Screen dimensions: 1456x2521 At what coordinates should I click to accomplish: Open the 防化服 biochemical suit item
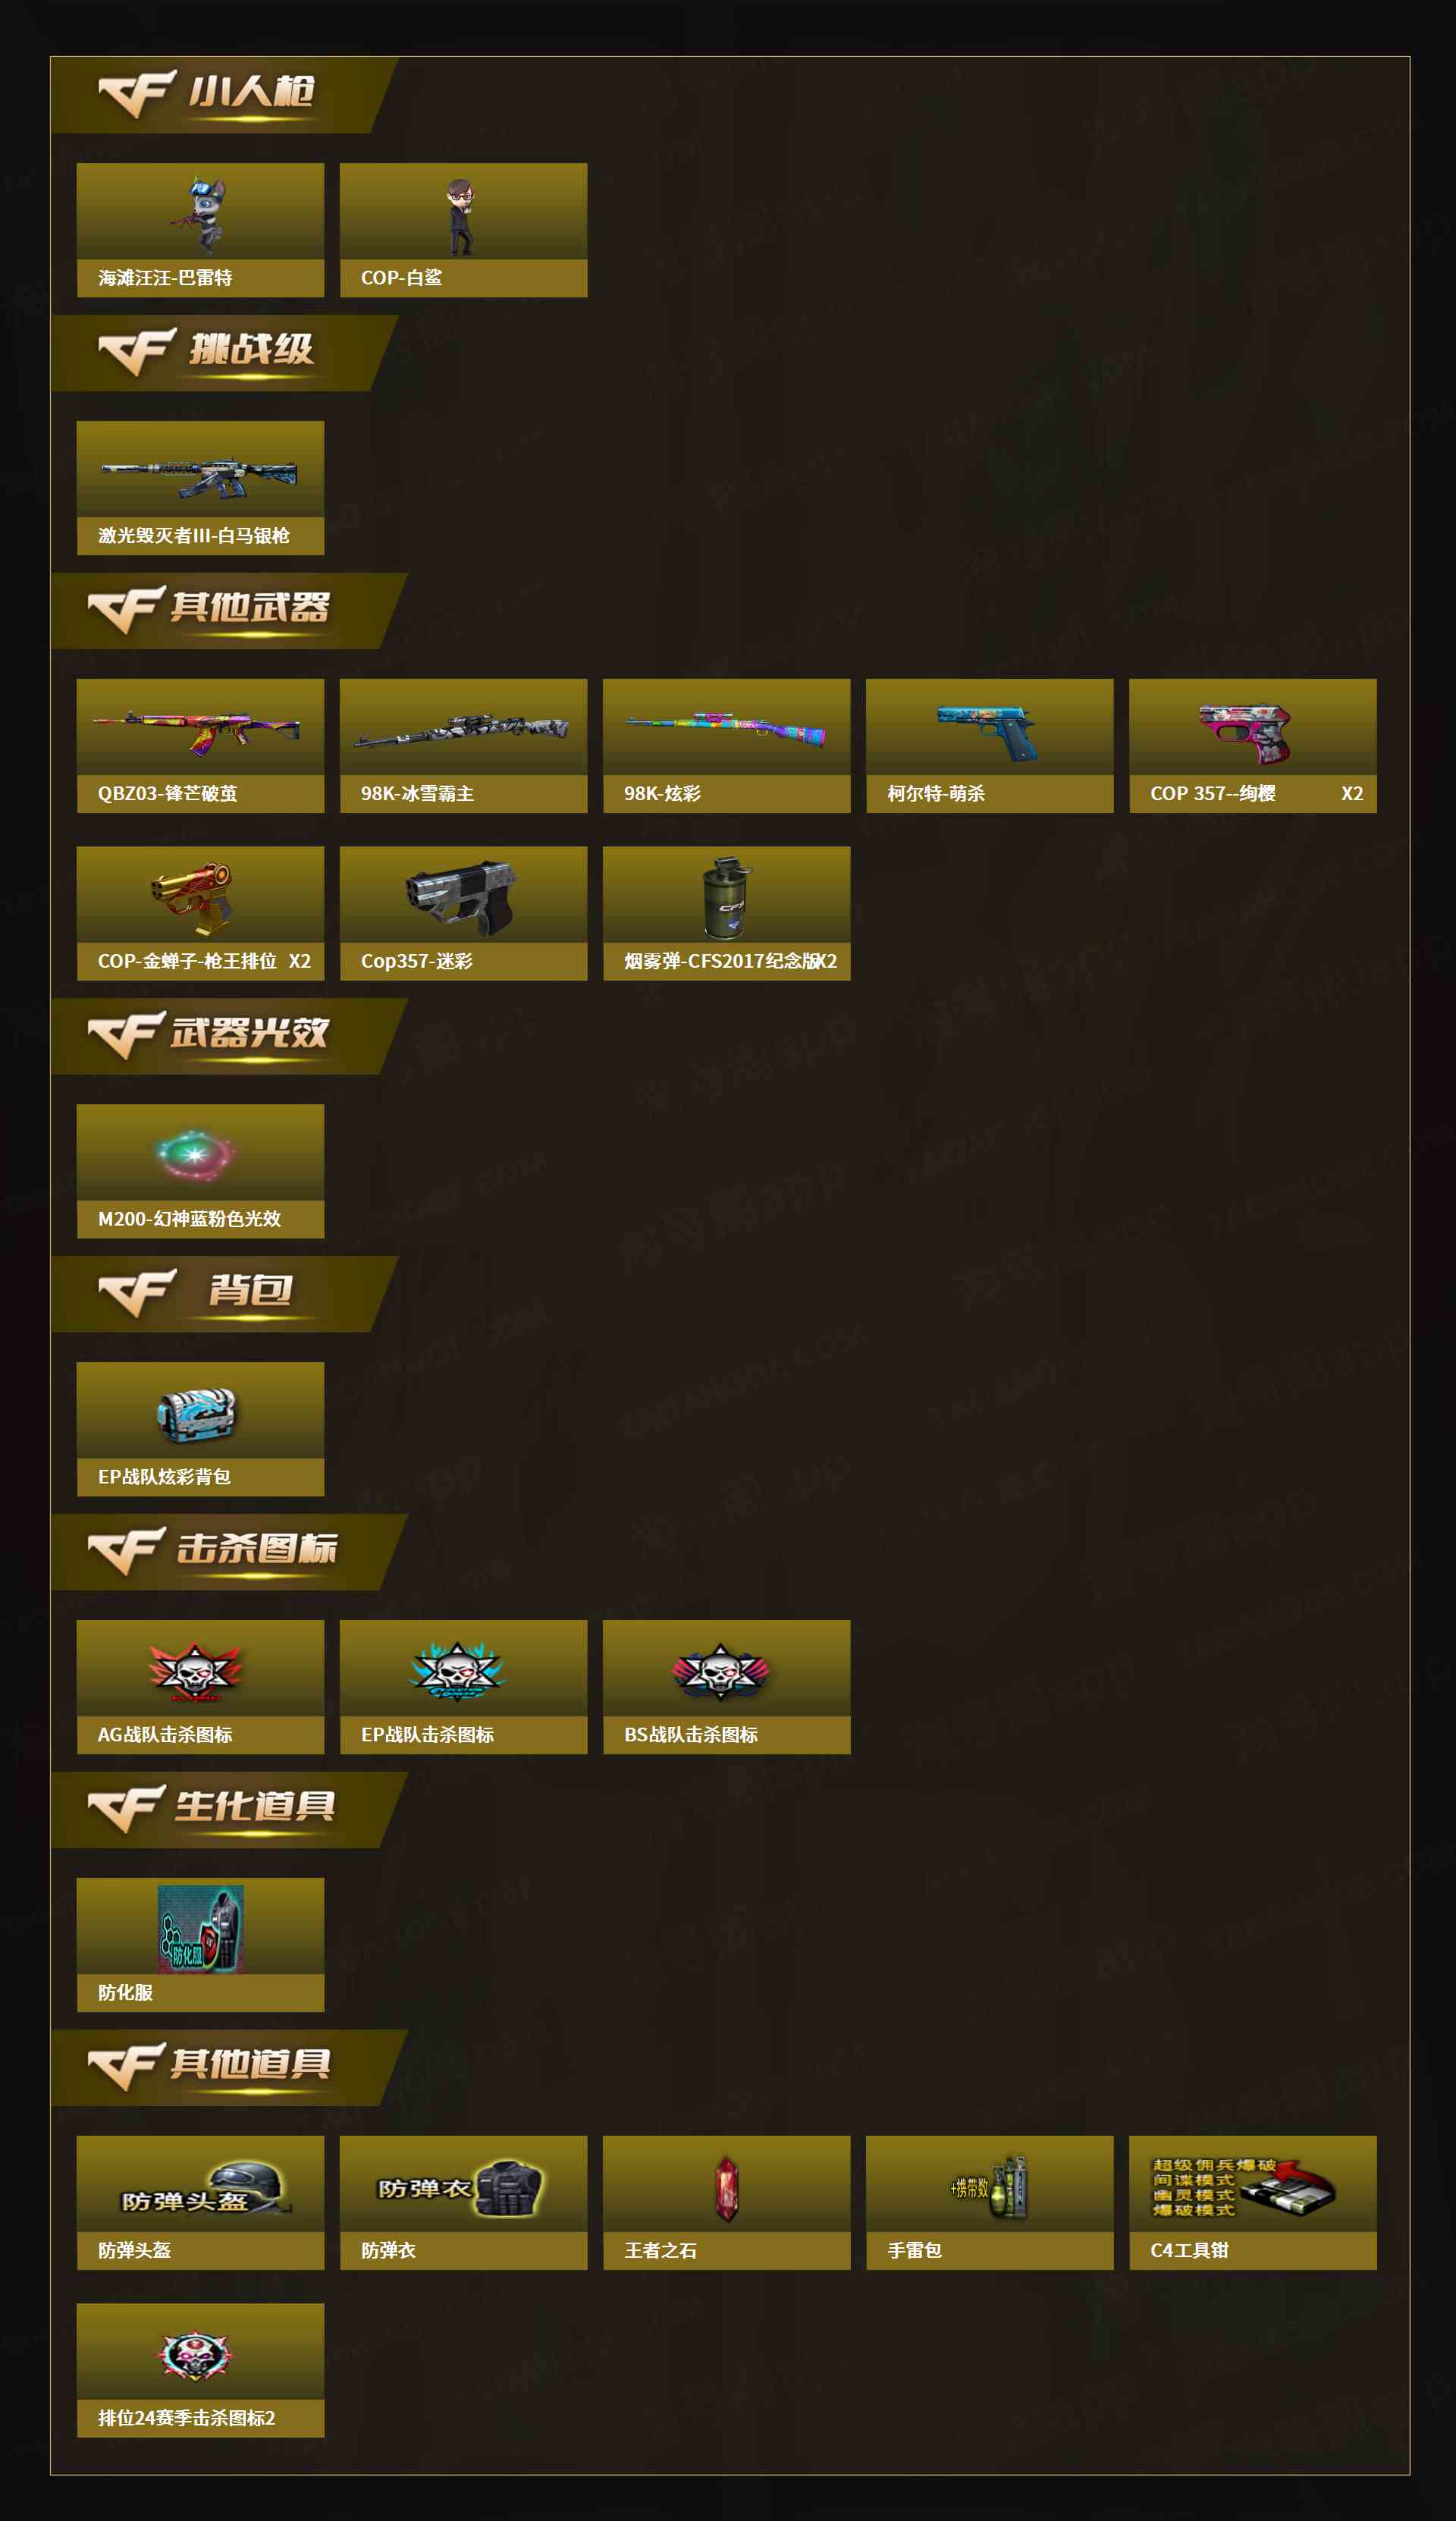tap(200, 1946)
